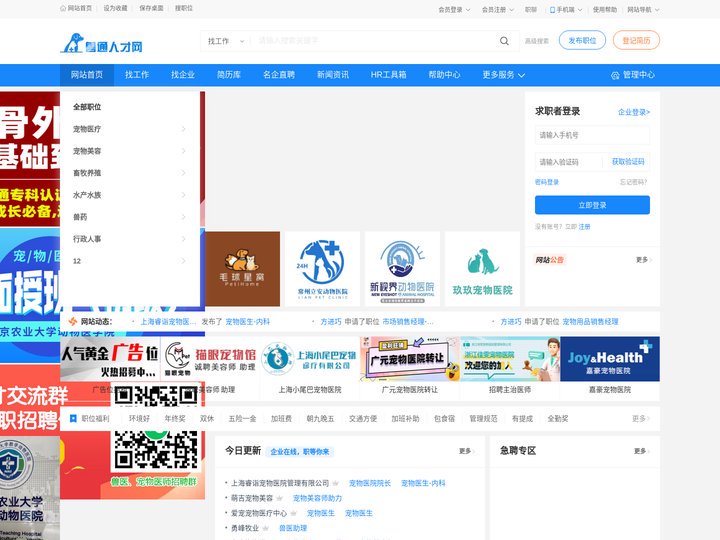The image size is (720, 540).
Task: Open the 宠物美容师助力 job link
Action: [x=317, y=498]
